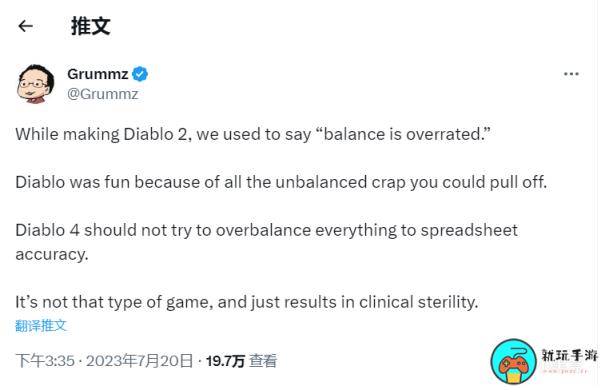Click the blue verified badge beside Grummz
This screenshot has height=386, width=601.
pyautogui.click(x=140, y=74)
